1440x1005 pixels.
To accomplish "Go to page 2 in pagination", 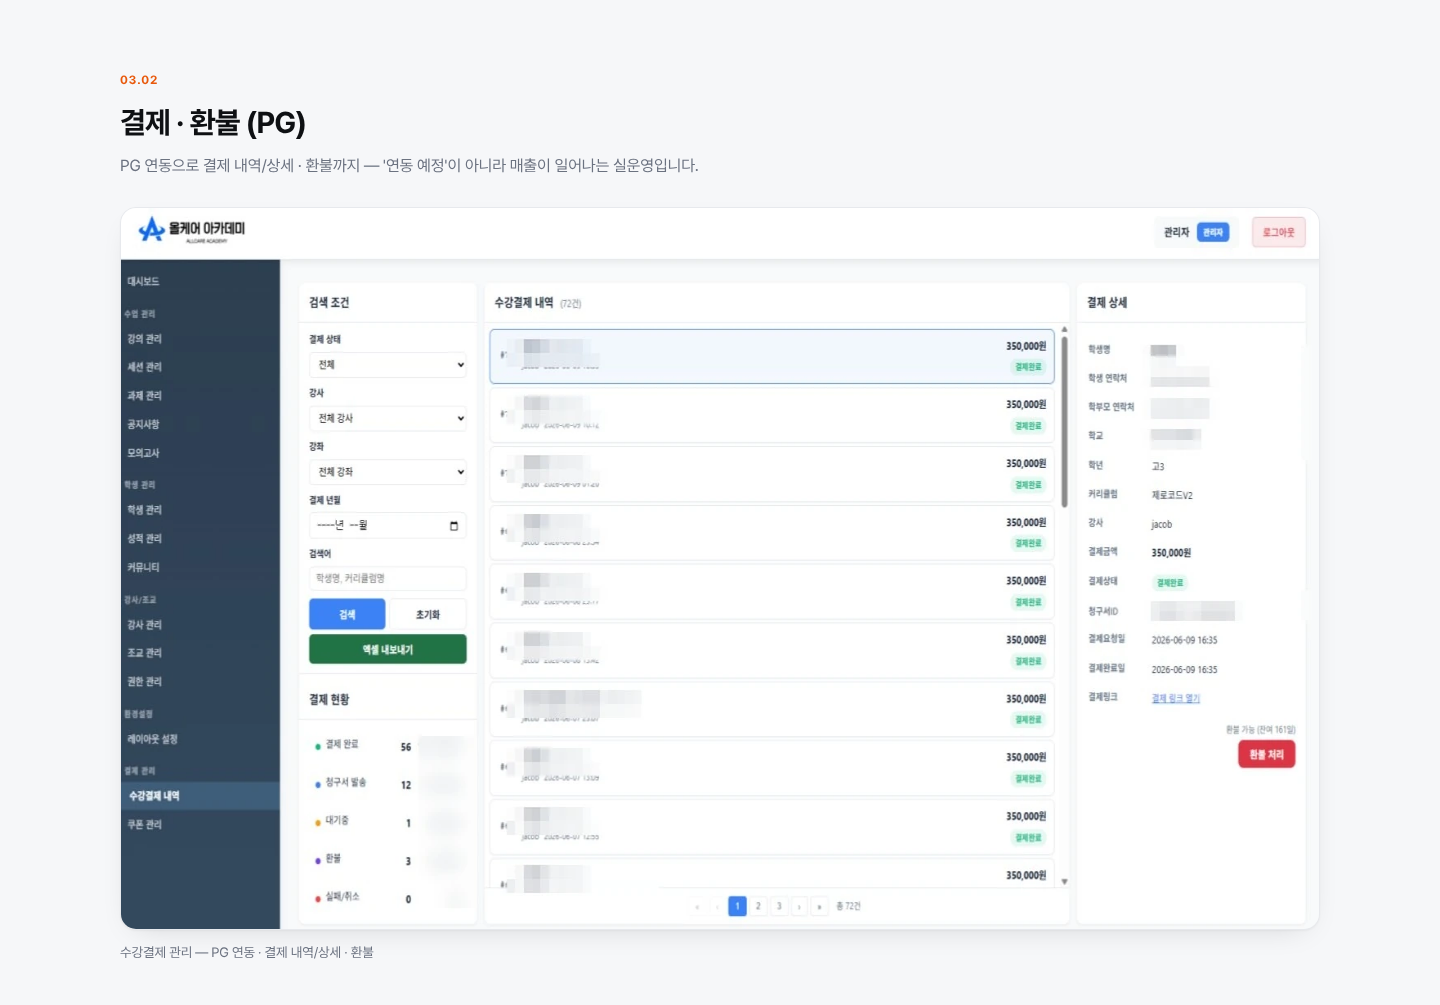I will point(758,907).
